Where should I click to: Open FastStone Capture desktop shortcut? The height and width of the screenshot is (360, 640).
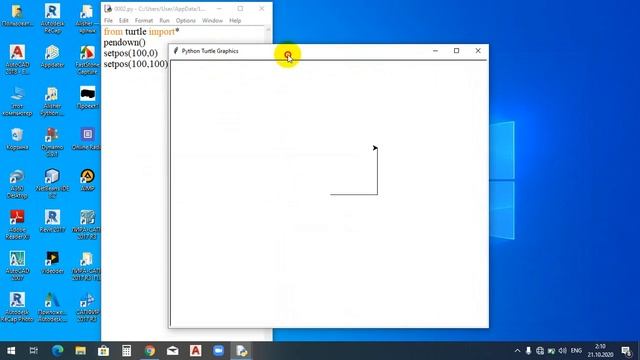(x=87, y=60)
